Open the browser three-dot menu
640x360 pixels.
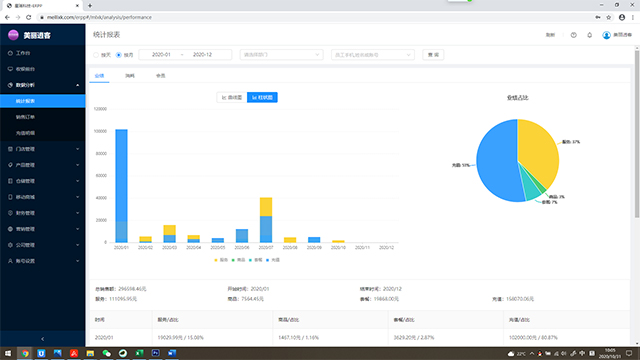633,17
